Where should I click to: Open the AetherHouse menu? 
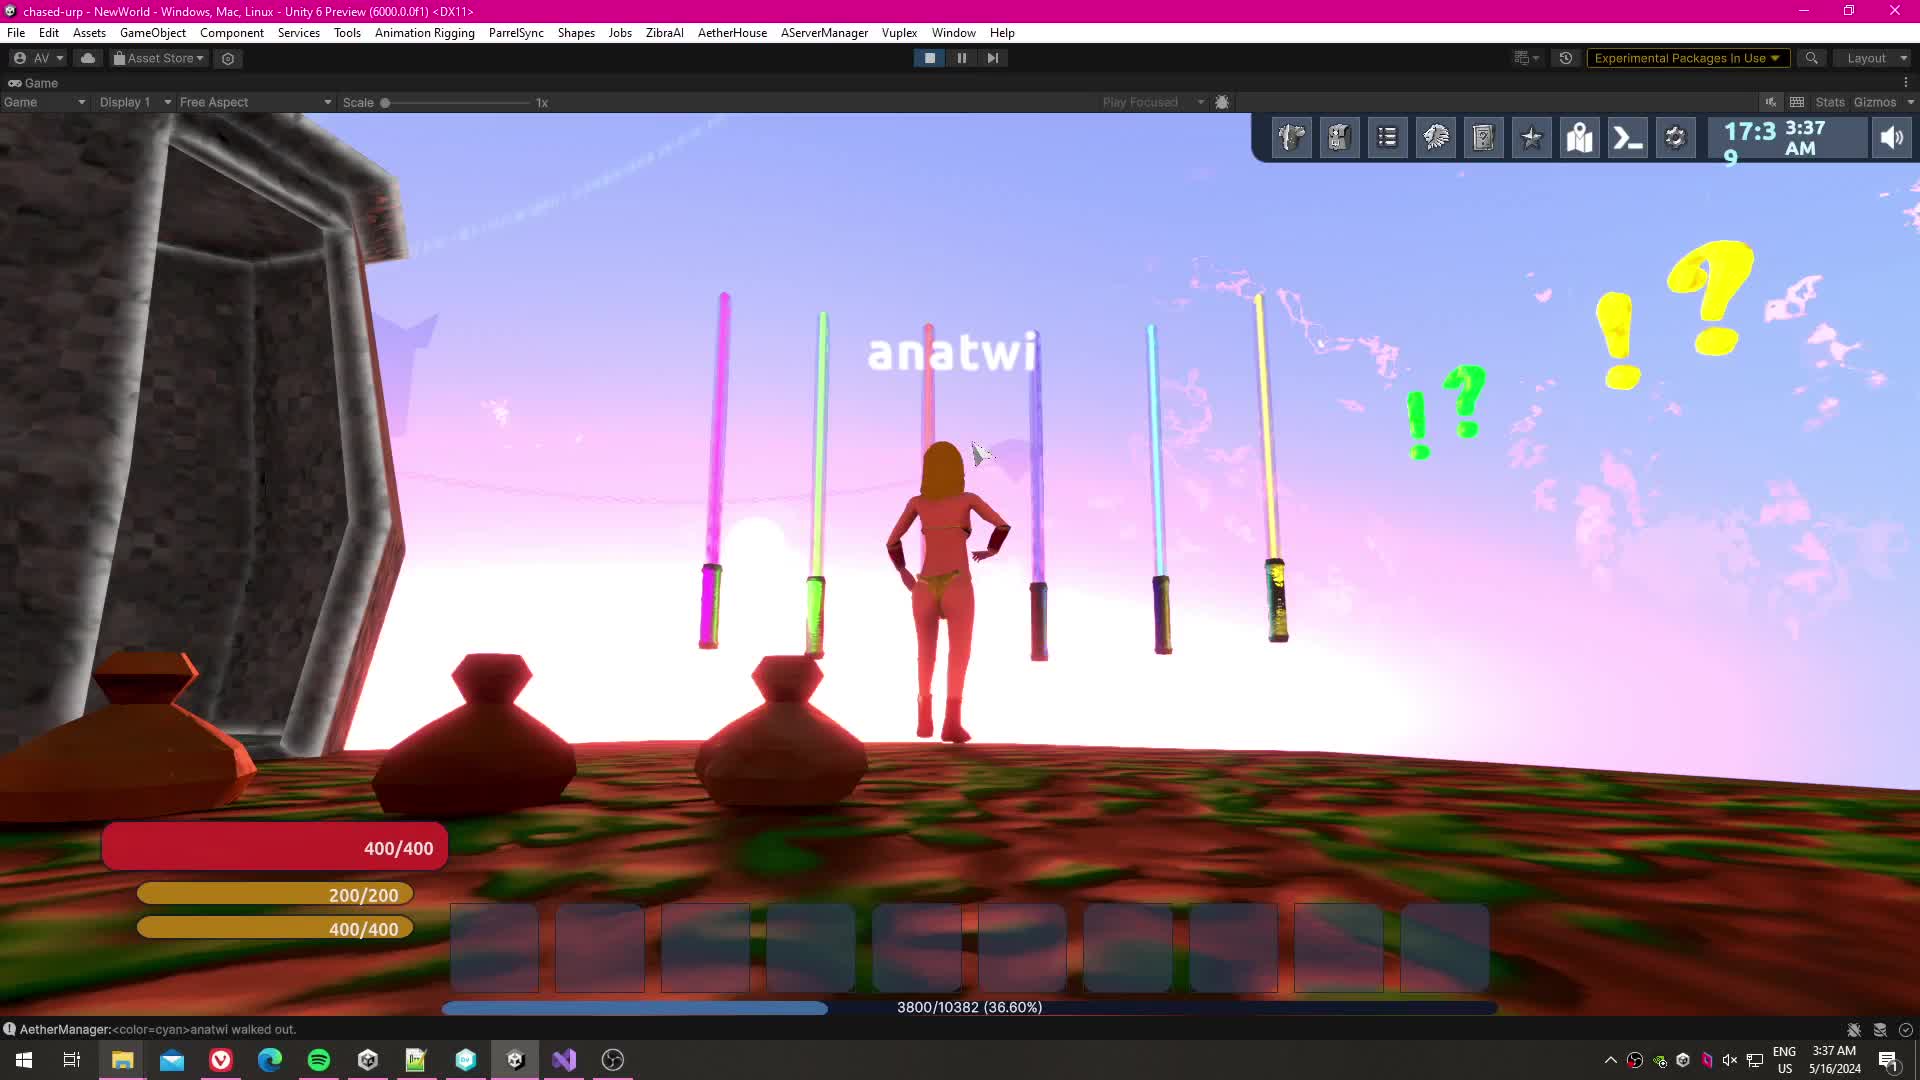point(732,33)
